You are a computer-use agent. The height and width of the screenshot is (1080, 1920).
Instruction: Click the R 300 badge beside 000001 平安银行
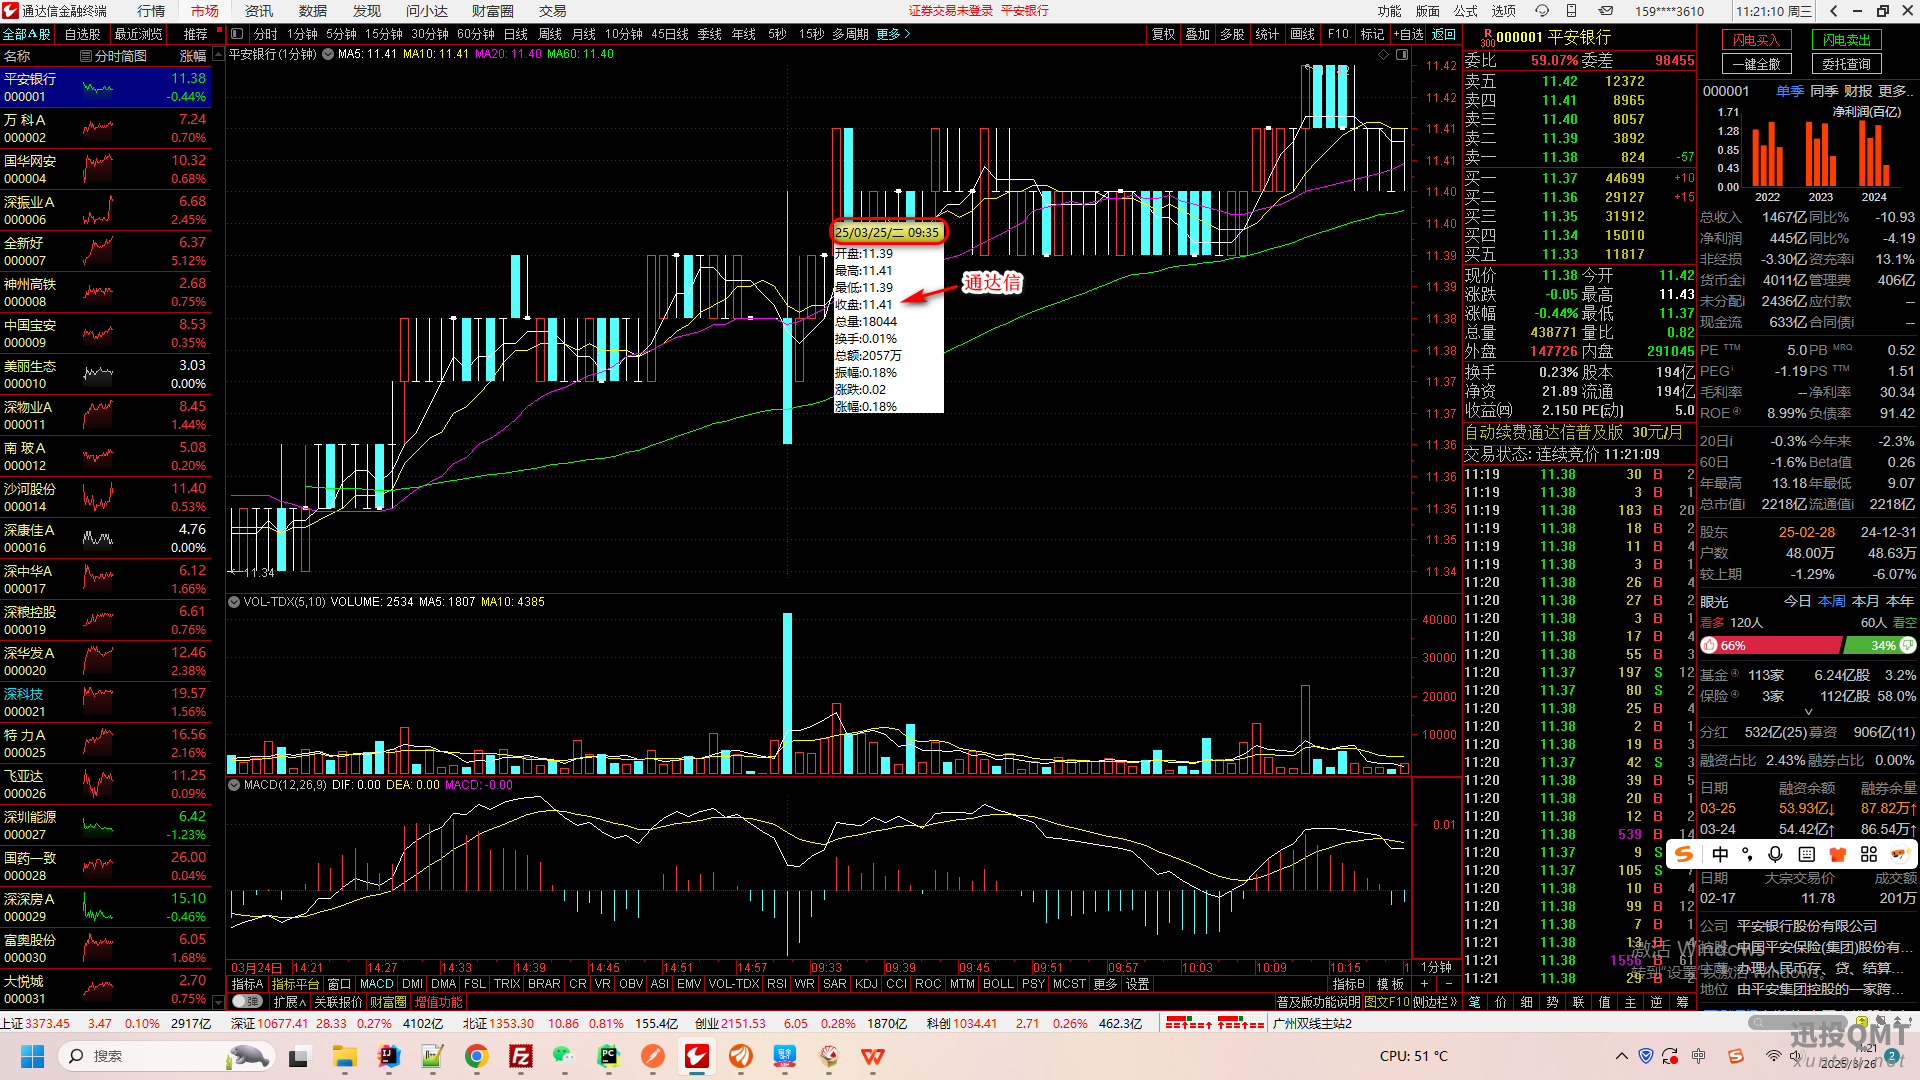pyautogui.click(x=1487, y=38)
